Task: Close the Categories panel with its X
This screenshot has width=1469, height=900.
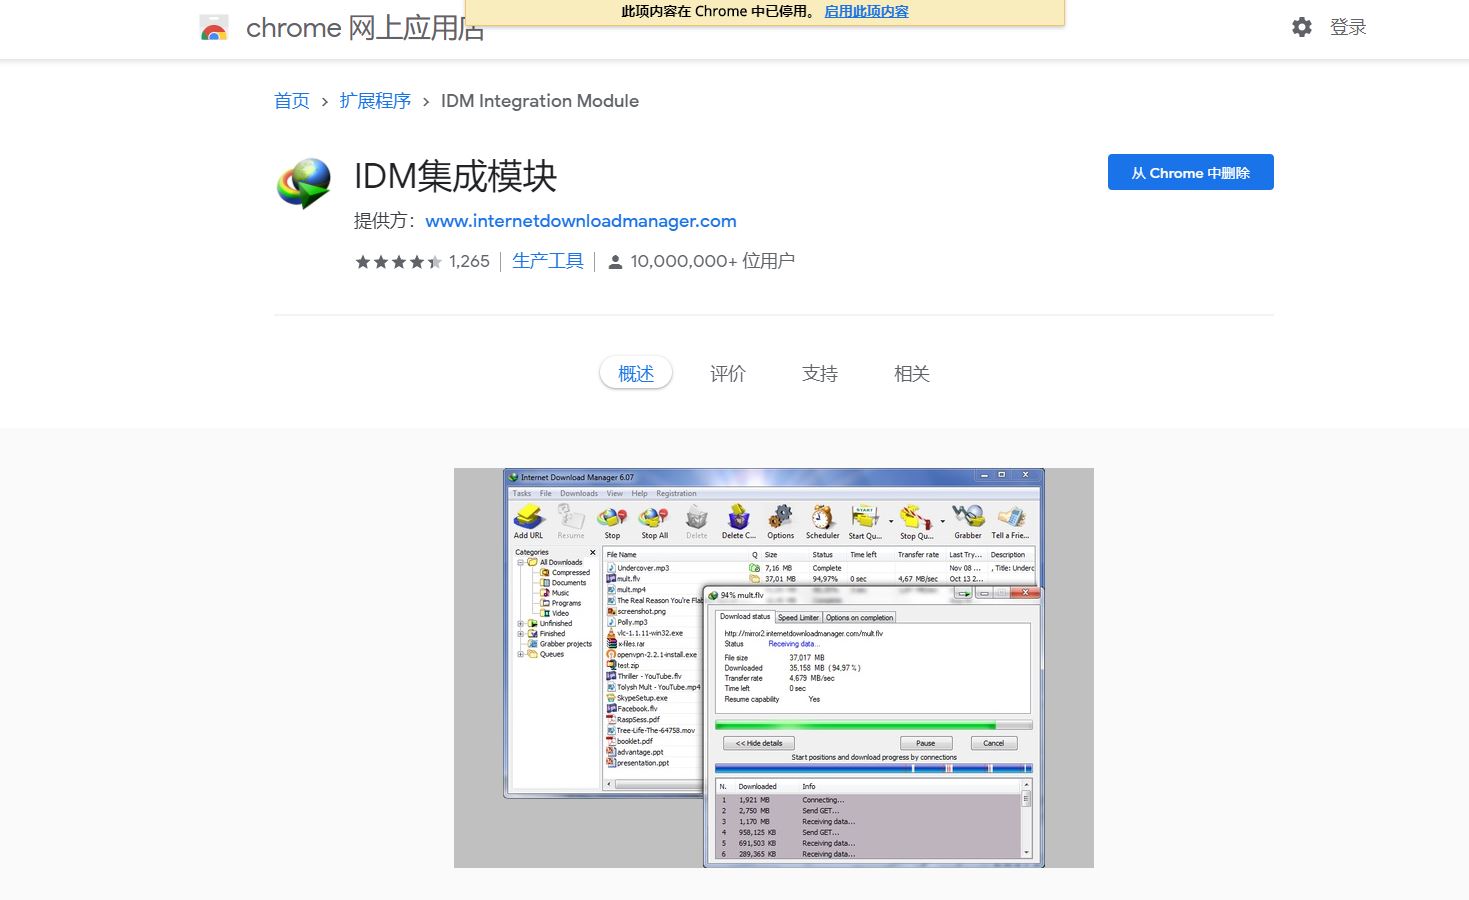Action: 592,552
